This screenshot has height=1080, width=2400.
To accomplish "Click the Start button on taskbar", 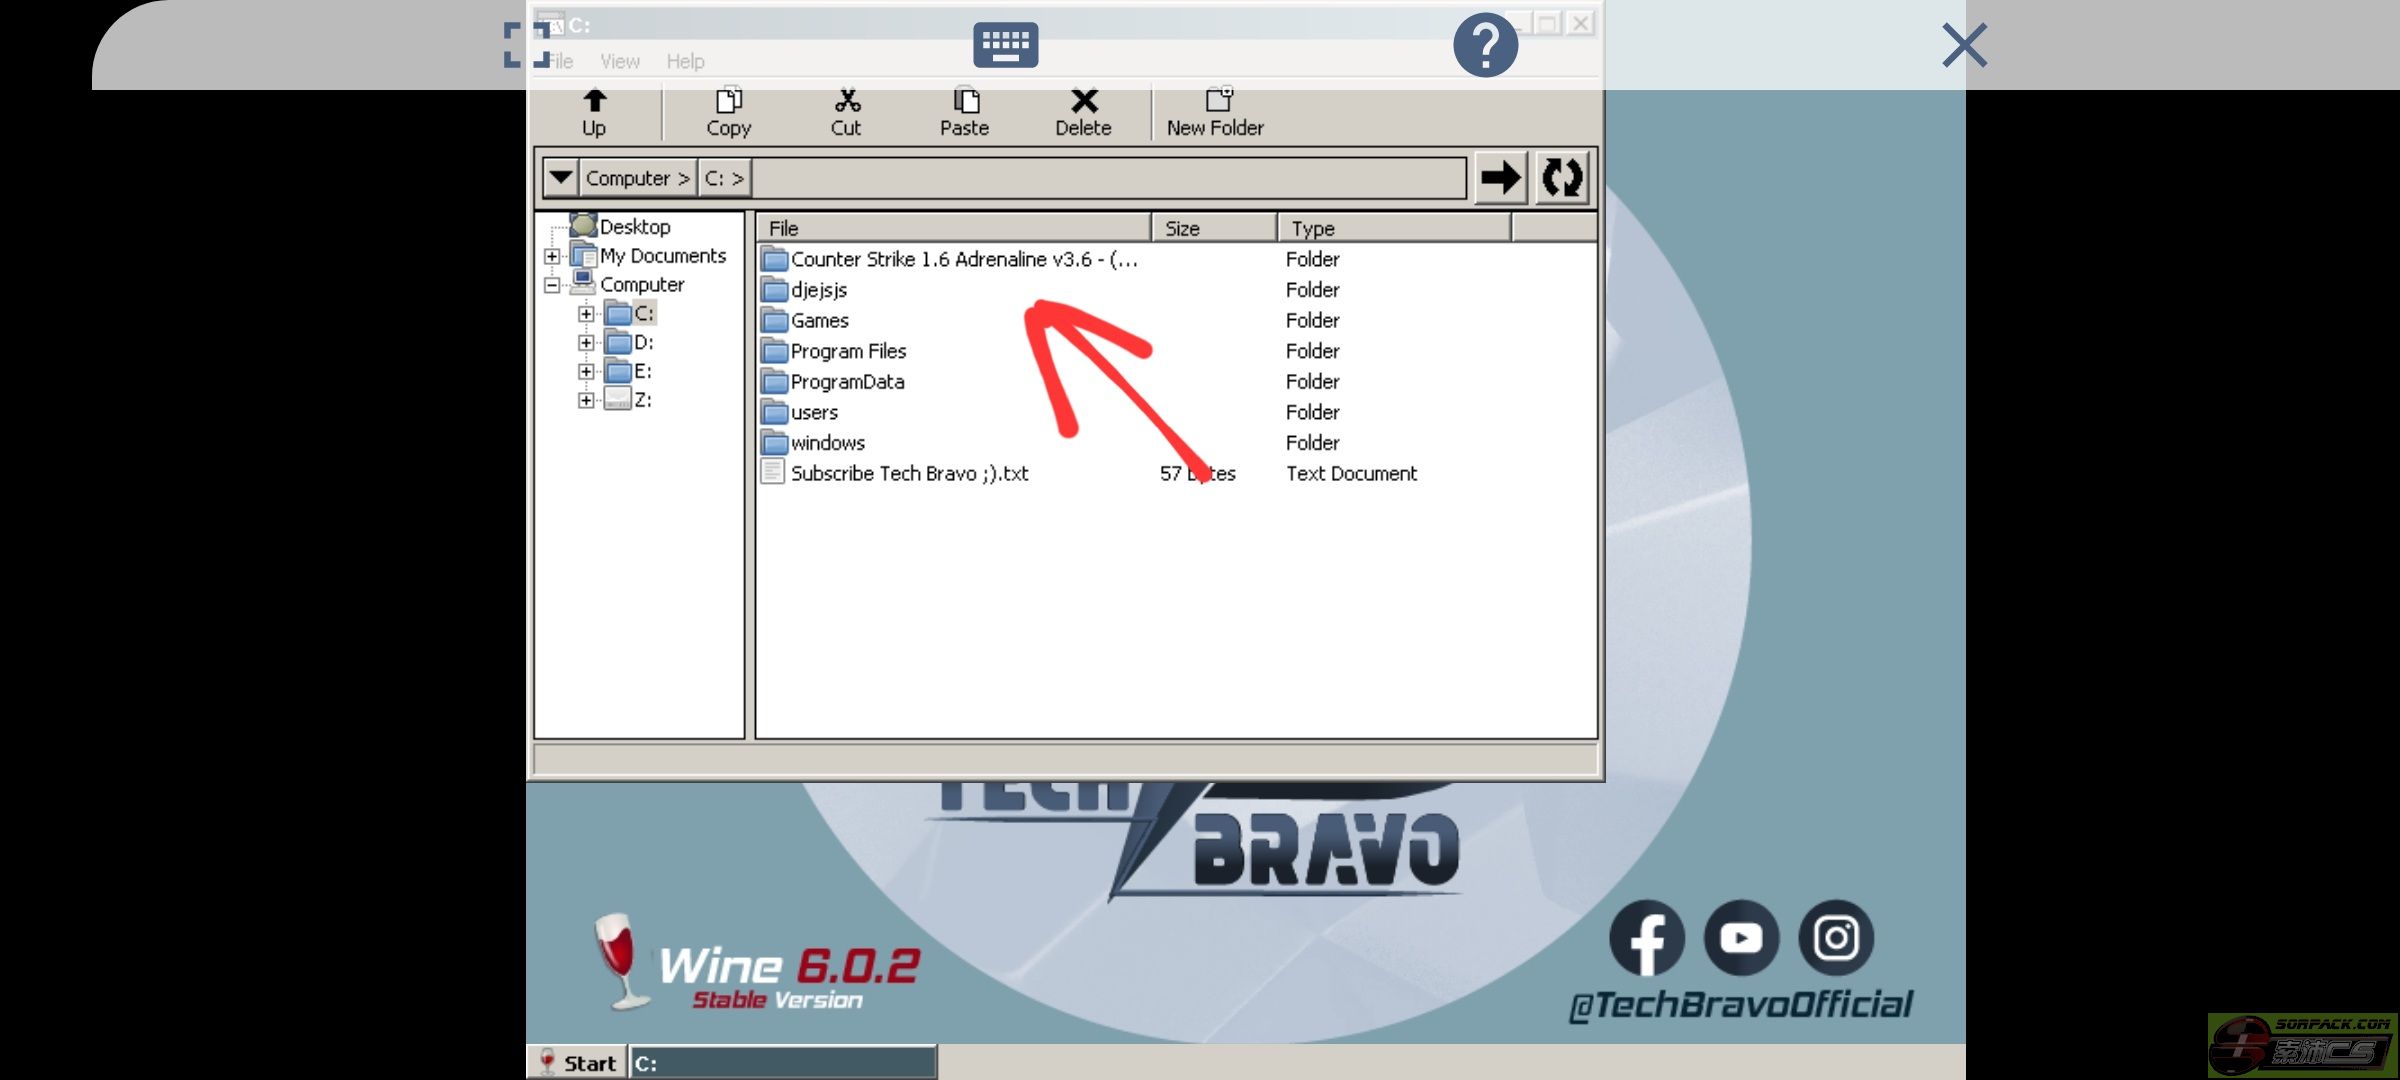I will point(578,1062).
